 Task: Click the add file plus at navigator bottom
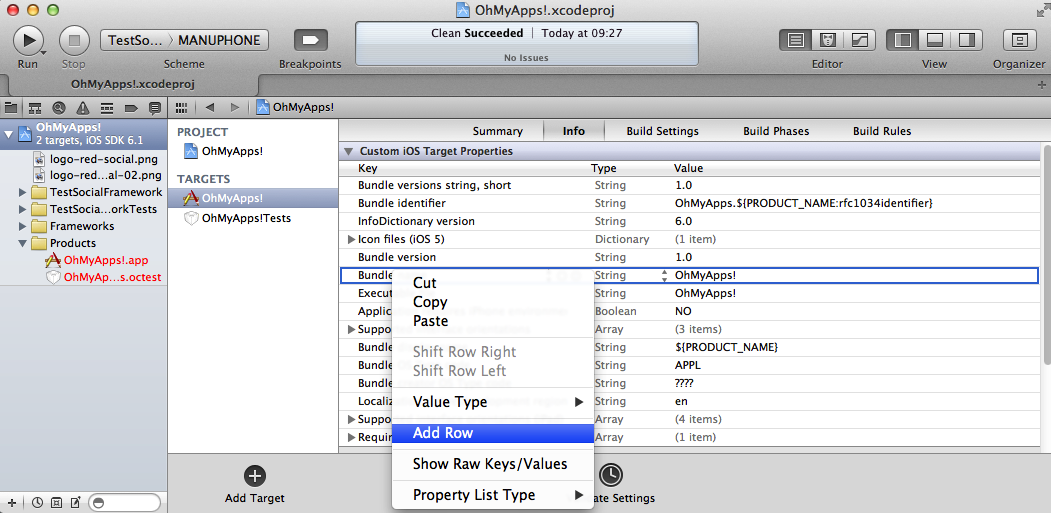[11, 502]
